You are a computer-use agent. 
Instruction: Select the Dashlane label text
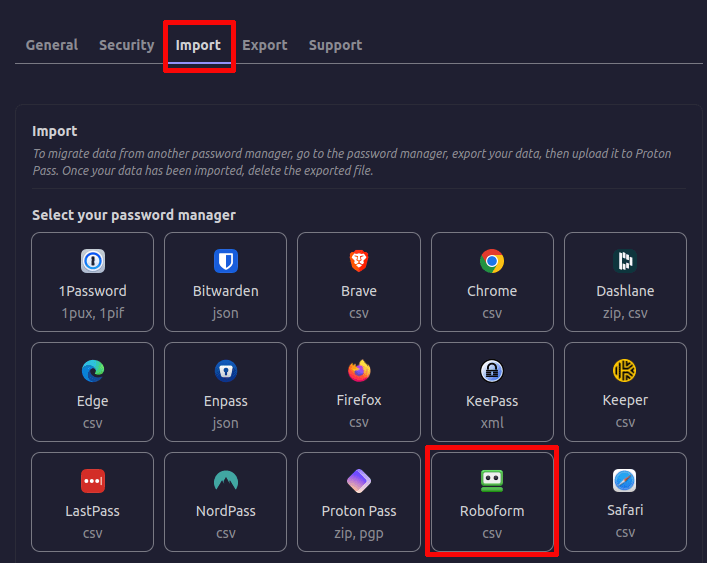(x=625, y=291)
